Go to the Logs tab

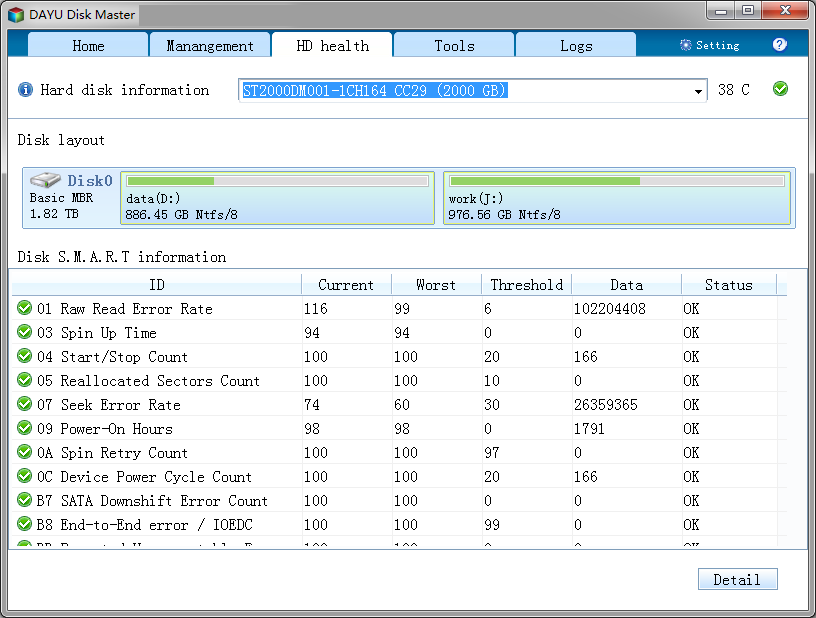pos(576,46)
